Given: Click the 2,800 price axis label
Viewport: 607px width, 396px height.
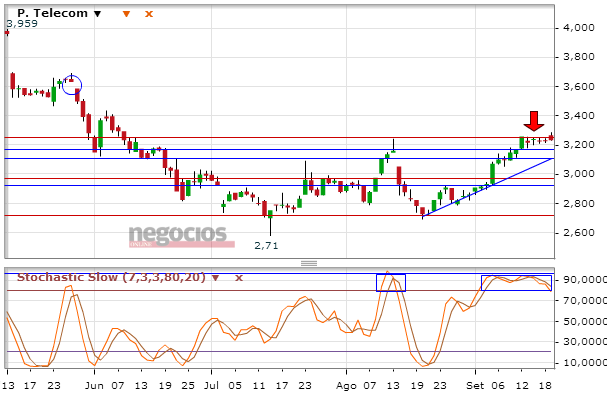Looking at the screenshot, I should [579, 203].
